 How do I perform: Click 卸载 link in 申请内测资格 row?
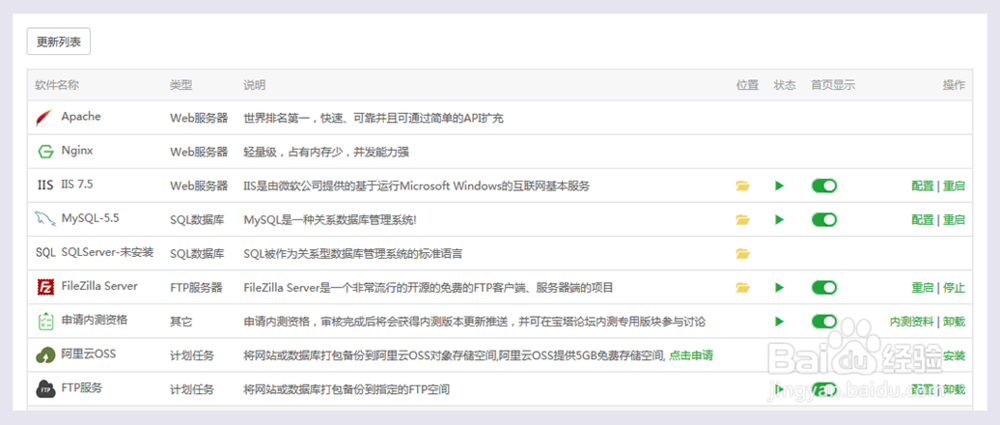point(954,321)
